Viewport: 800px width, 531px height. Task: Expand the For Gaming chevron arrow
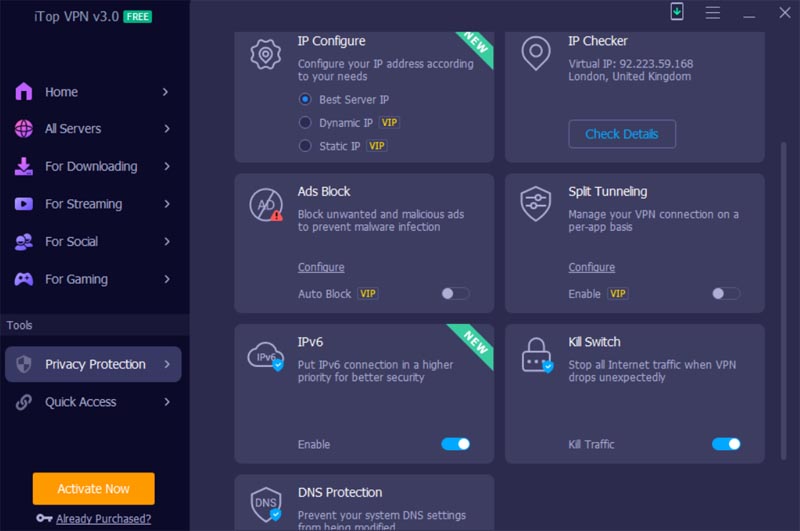click(166, 279)
